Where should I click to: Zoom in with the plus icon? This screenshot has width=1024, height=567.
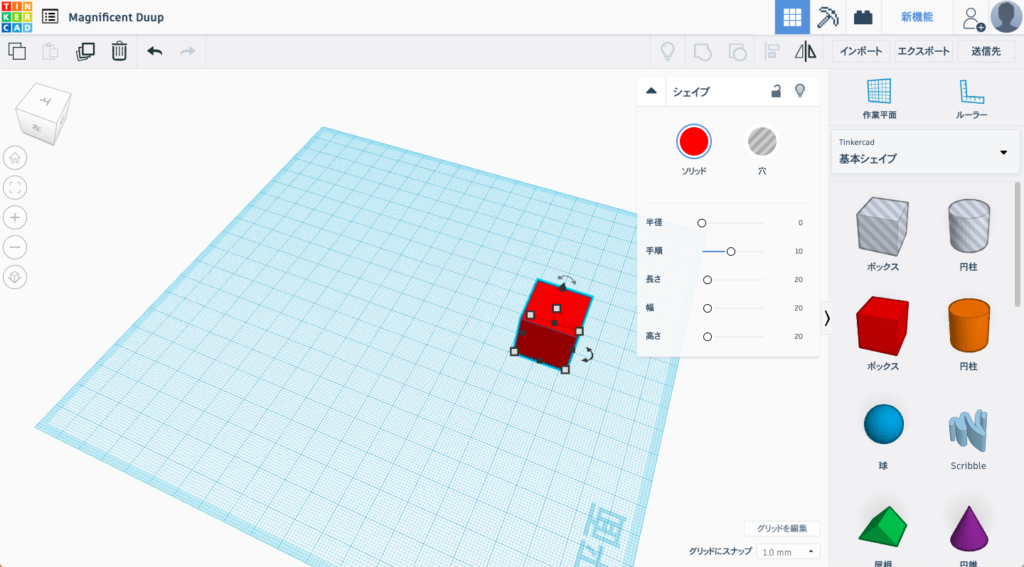click(x=15, y=217)
